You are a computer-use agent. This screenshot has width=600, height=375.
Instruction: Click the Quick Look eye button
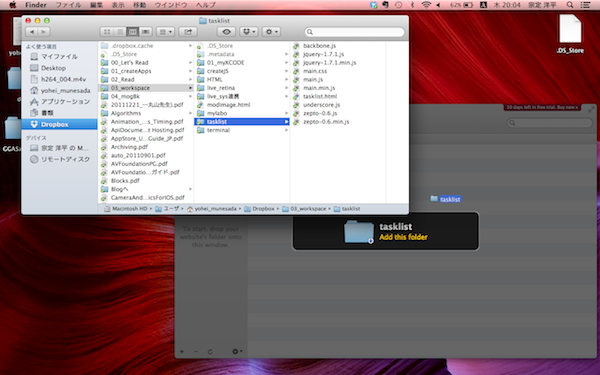click(226, 32)
